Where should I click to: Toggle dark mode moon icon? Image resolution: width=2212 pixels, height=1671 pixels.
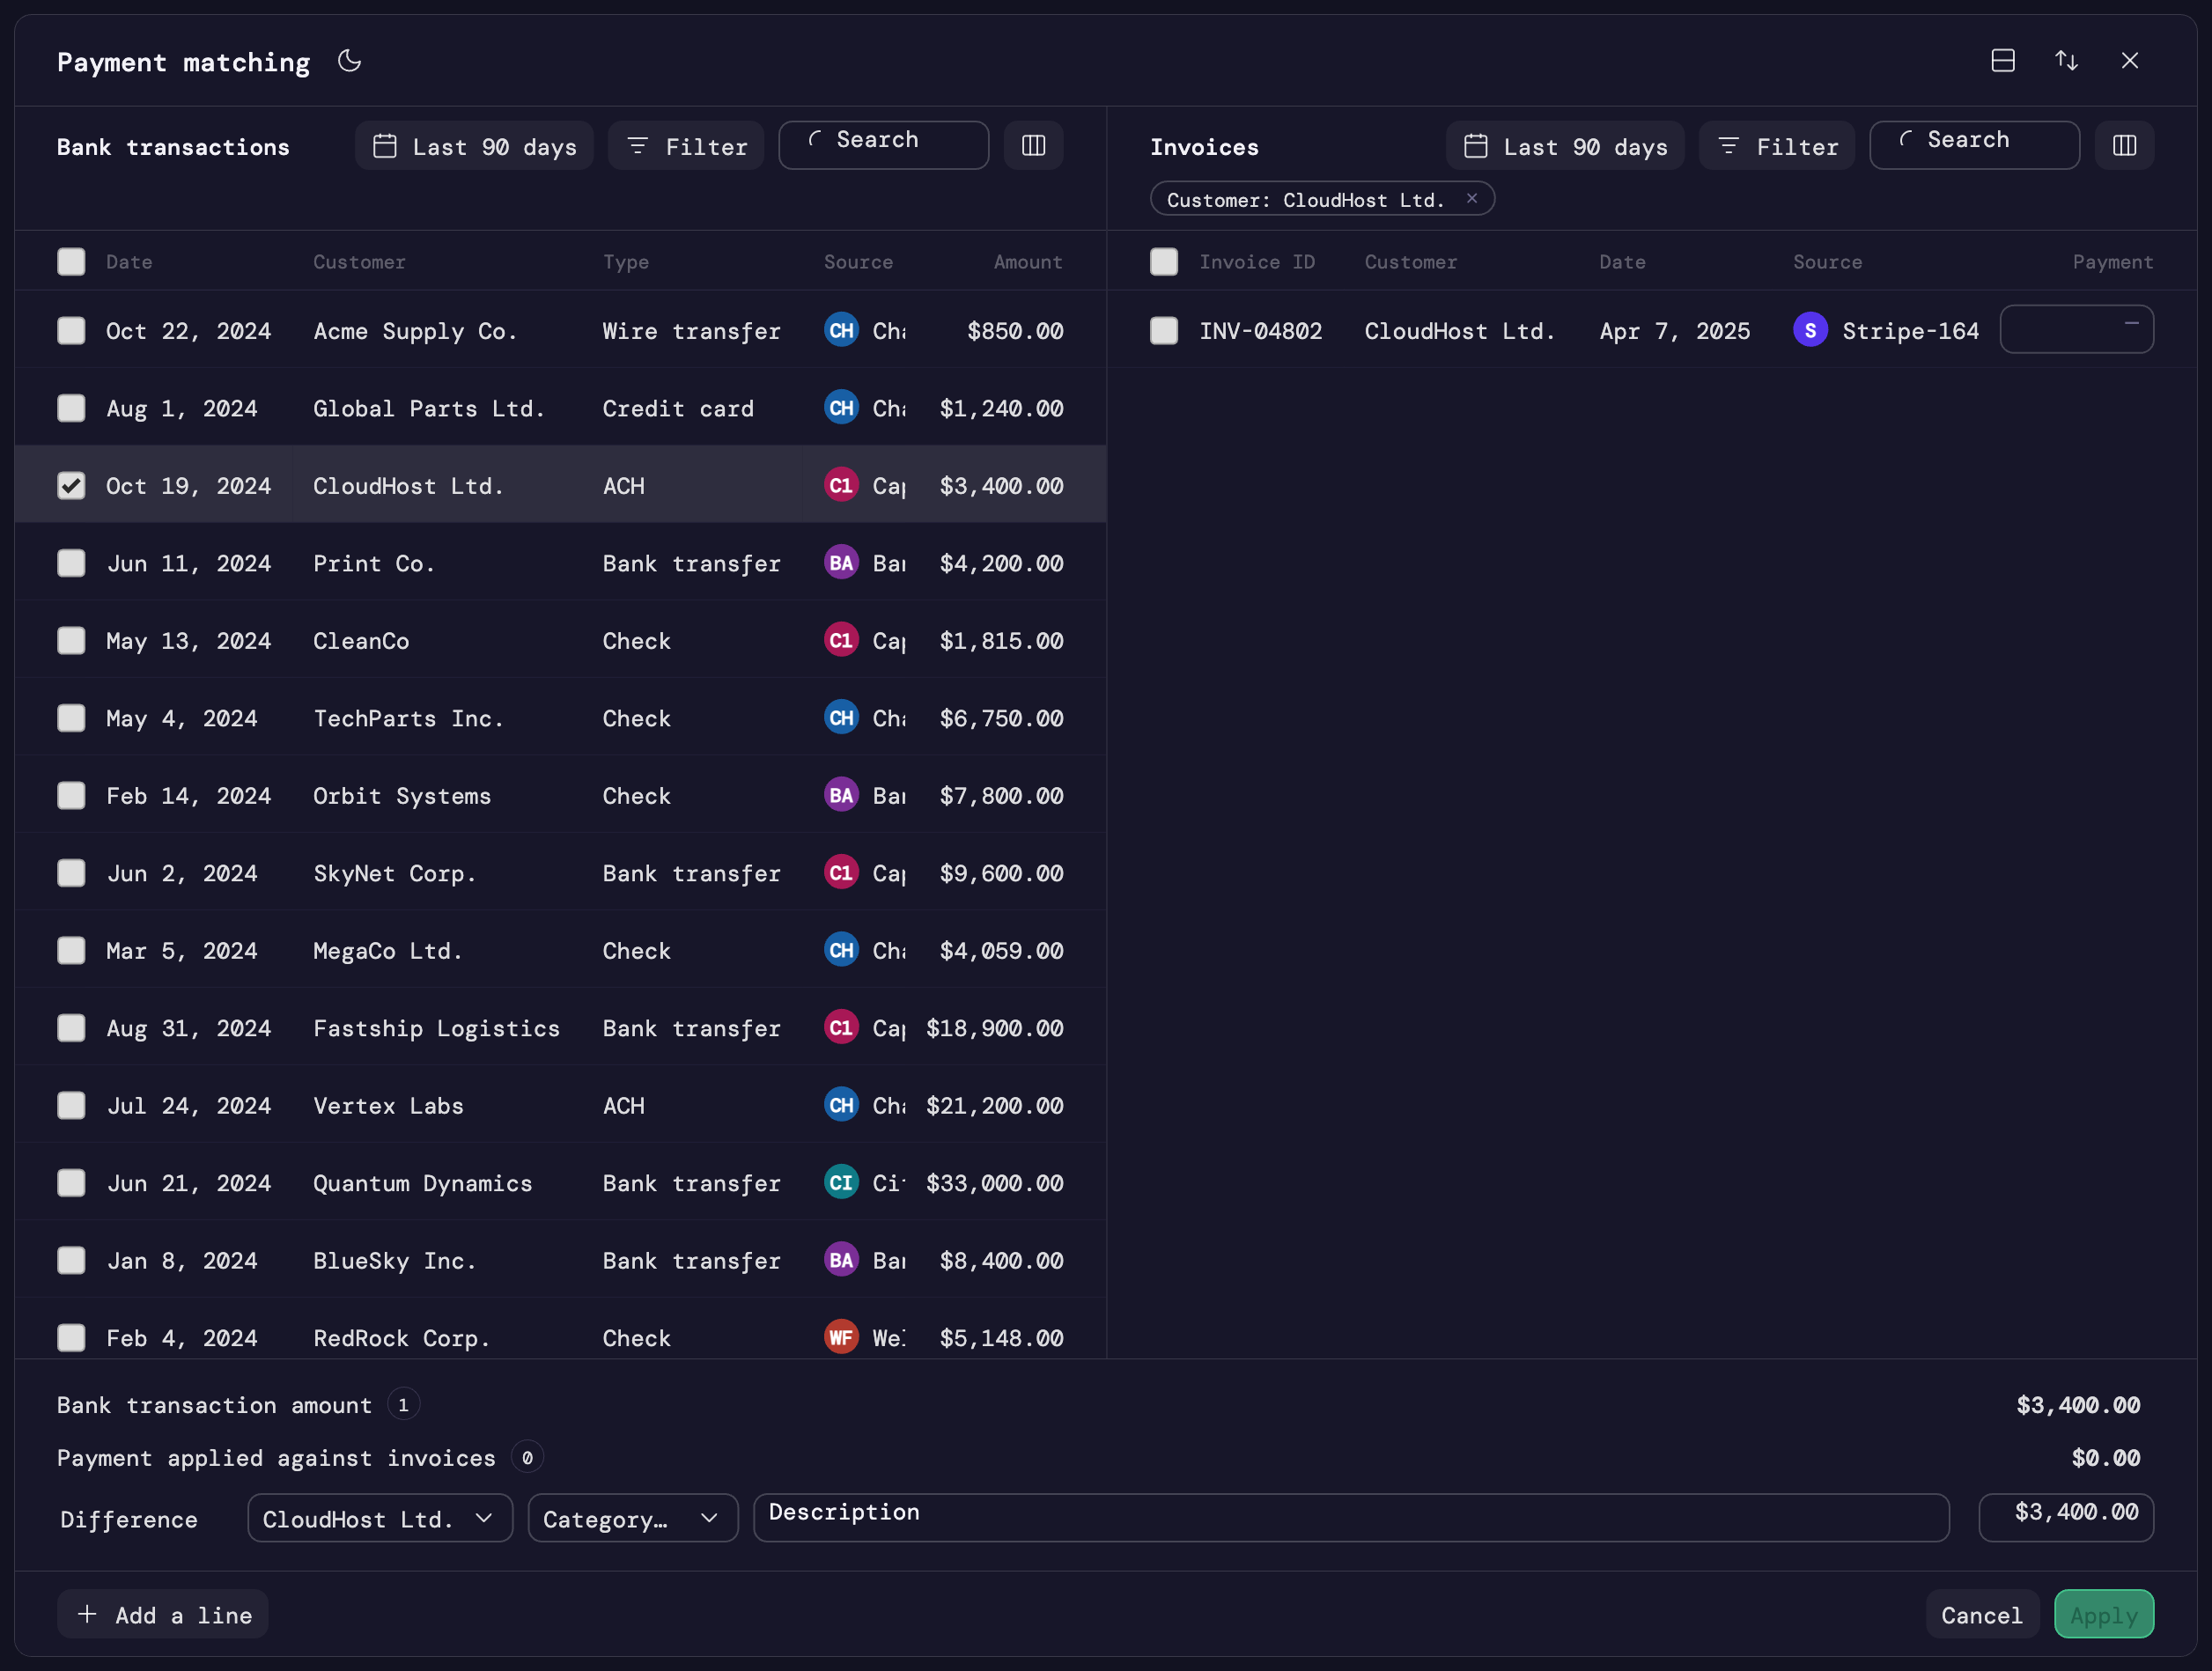[x=349, y=61]
